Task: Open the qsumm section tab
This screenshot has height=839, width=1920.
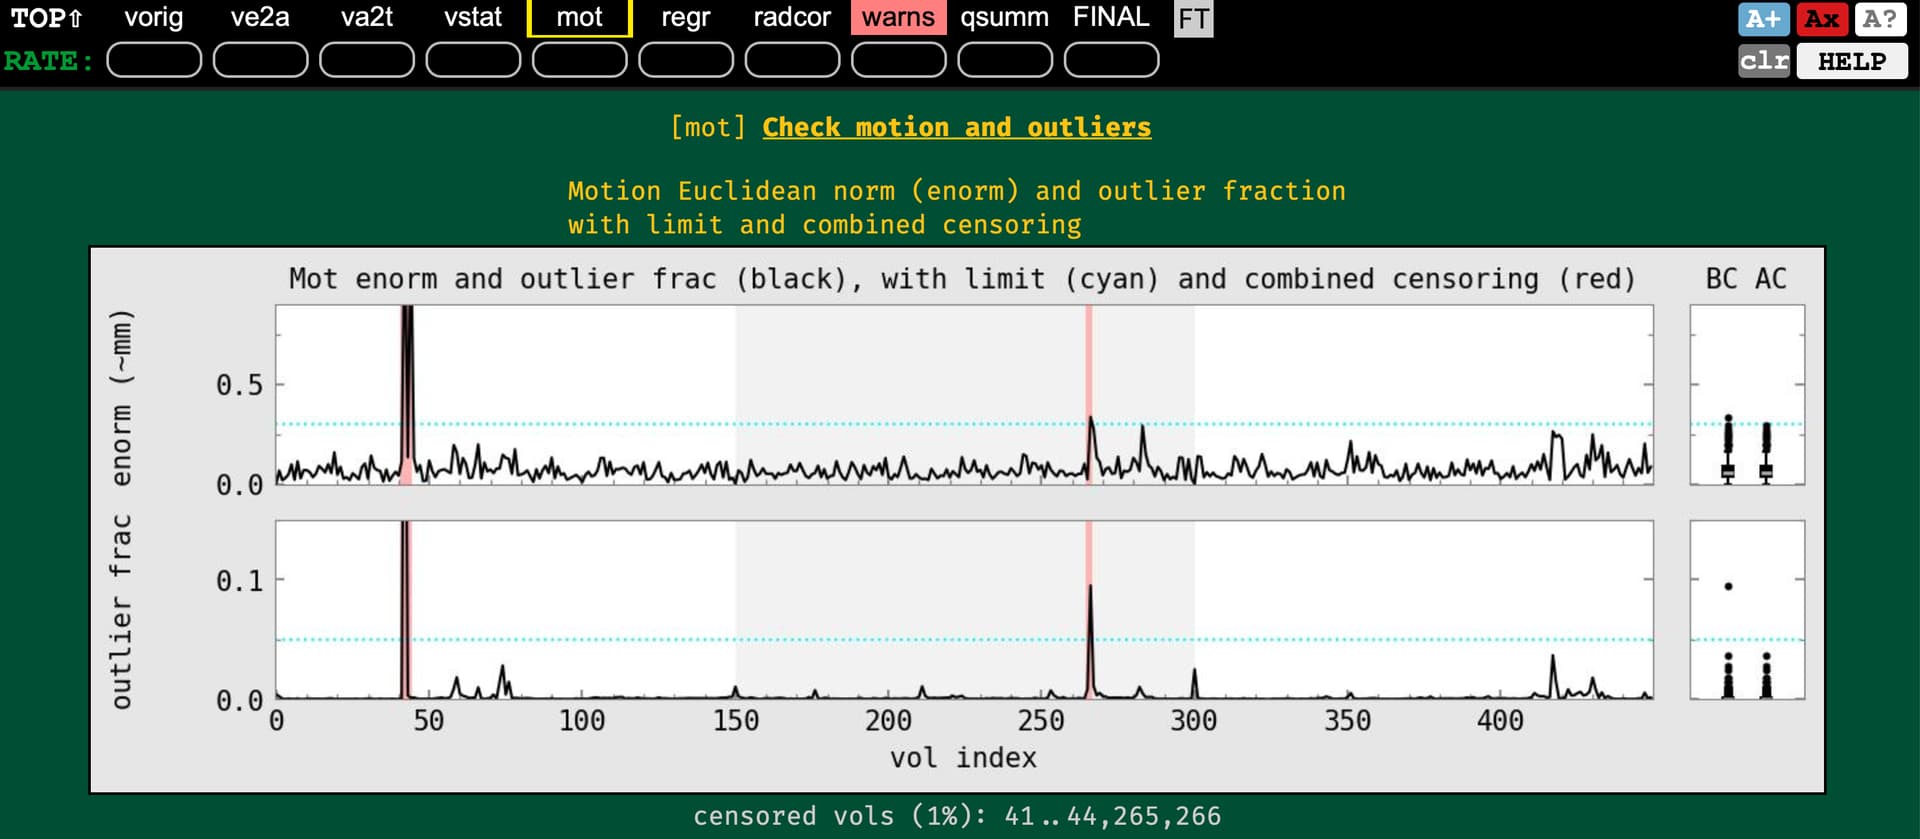Action: (x=1005, y=18)
